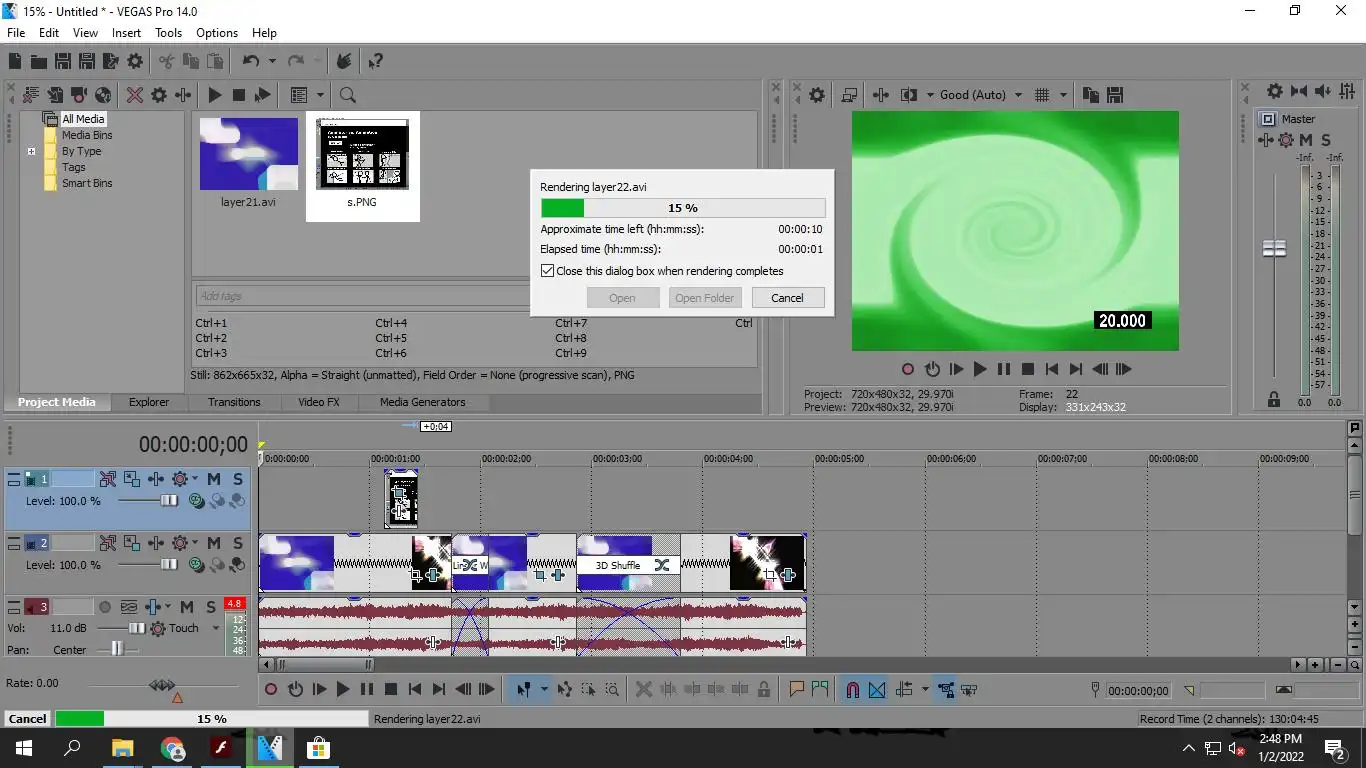Open the Video Preview properties gear
The height and width of the screenshot is (768, 1366).
tap(817, 95)
